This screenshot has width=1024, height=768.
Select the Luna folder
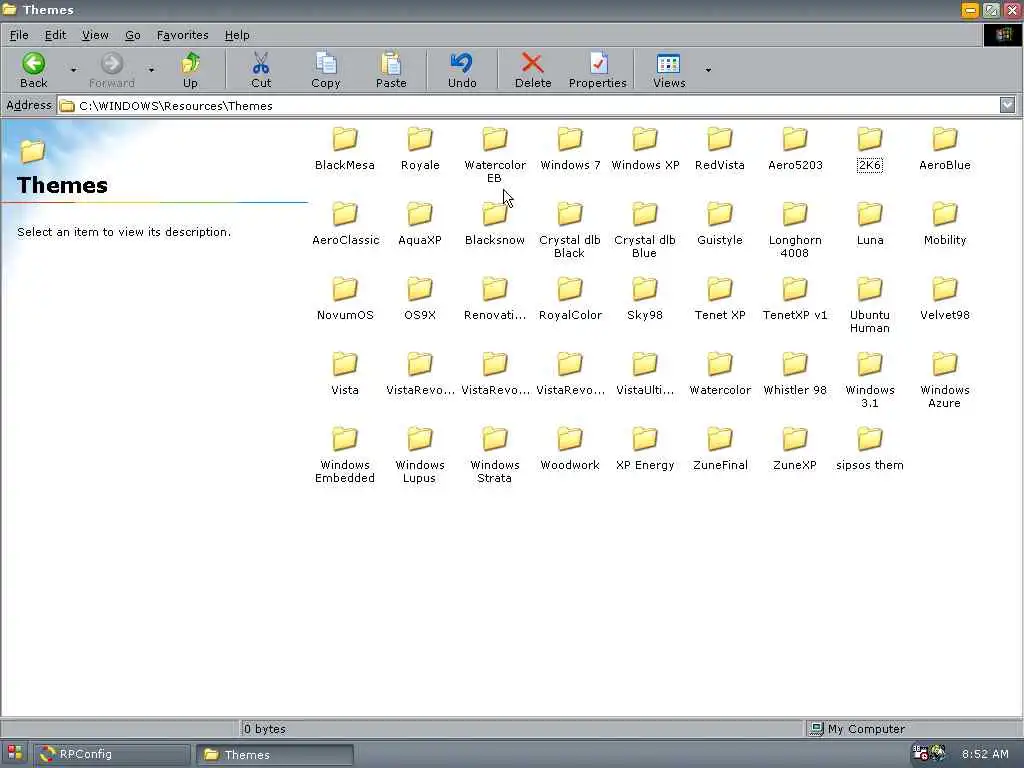(x=870, y=224)
